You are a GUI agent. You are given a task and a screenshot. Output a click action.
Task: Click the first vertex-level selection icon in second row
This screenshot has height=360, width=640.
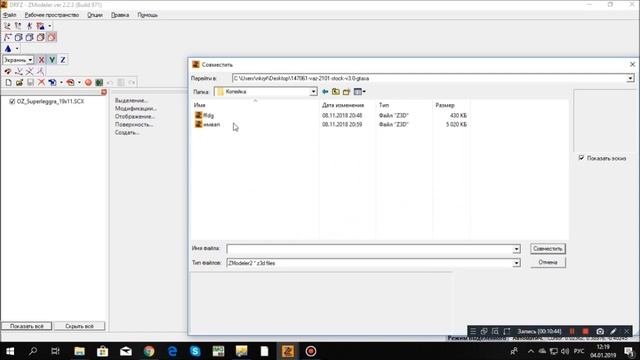(8, 37)
